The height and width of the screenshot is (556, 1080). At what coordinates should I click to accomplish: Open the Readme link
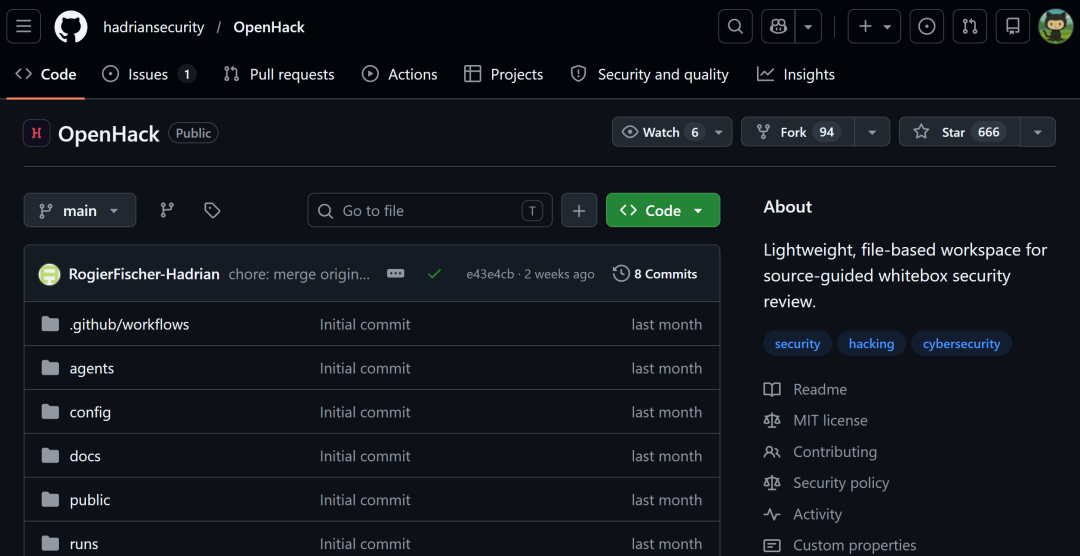pyautogui.click(x=805, y=389)
